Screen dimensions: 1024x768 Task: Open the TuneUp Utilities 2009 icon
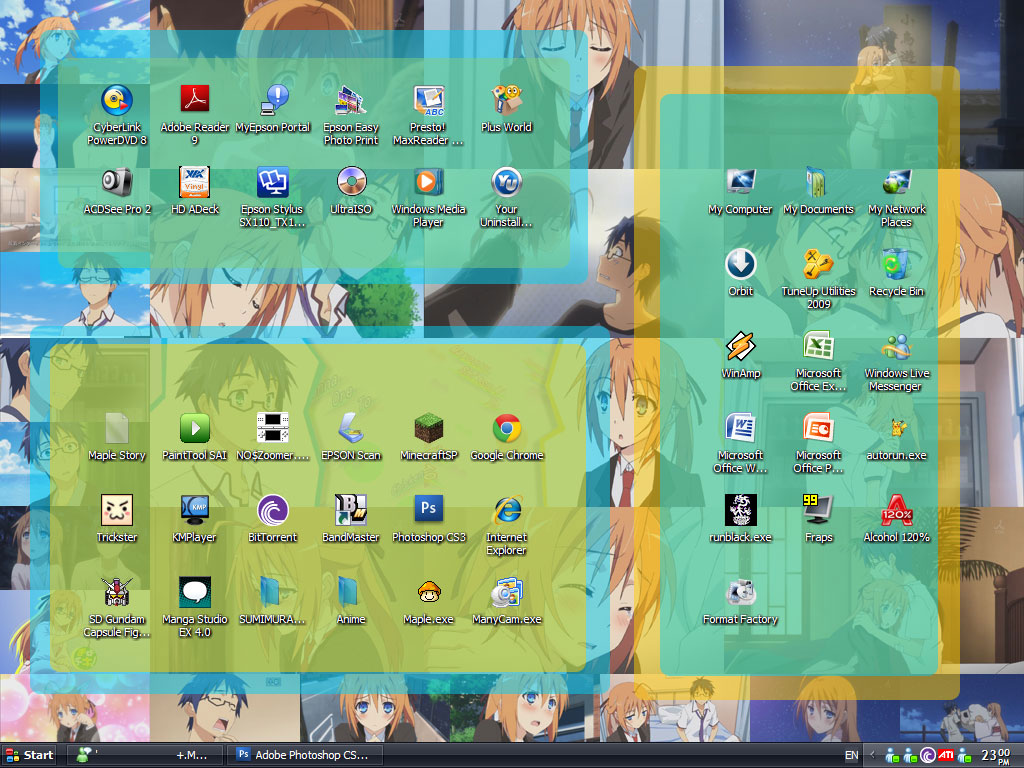coord(818,264)
